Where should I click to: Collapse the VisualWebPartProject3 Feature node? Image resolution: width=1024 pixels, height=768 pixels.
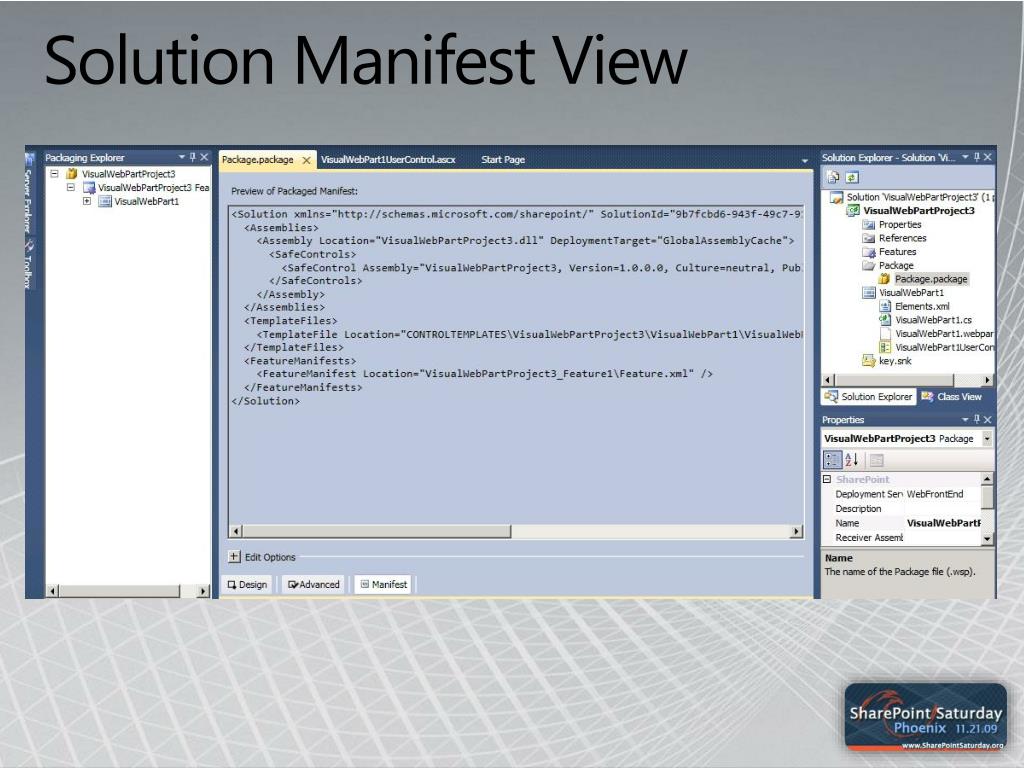(71, 187)
